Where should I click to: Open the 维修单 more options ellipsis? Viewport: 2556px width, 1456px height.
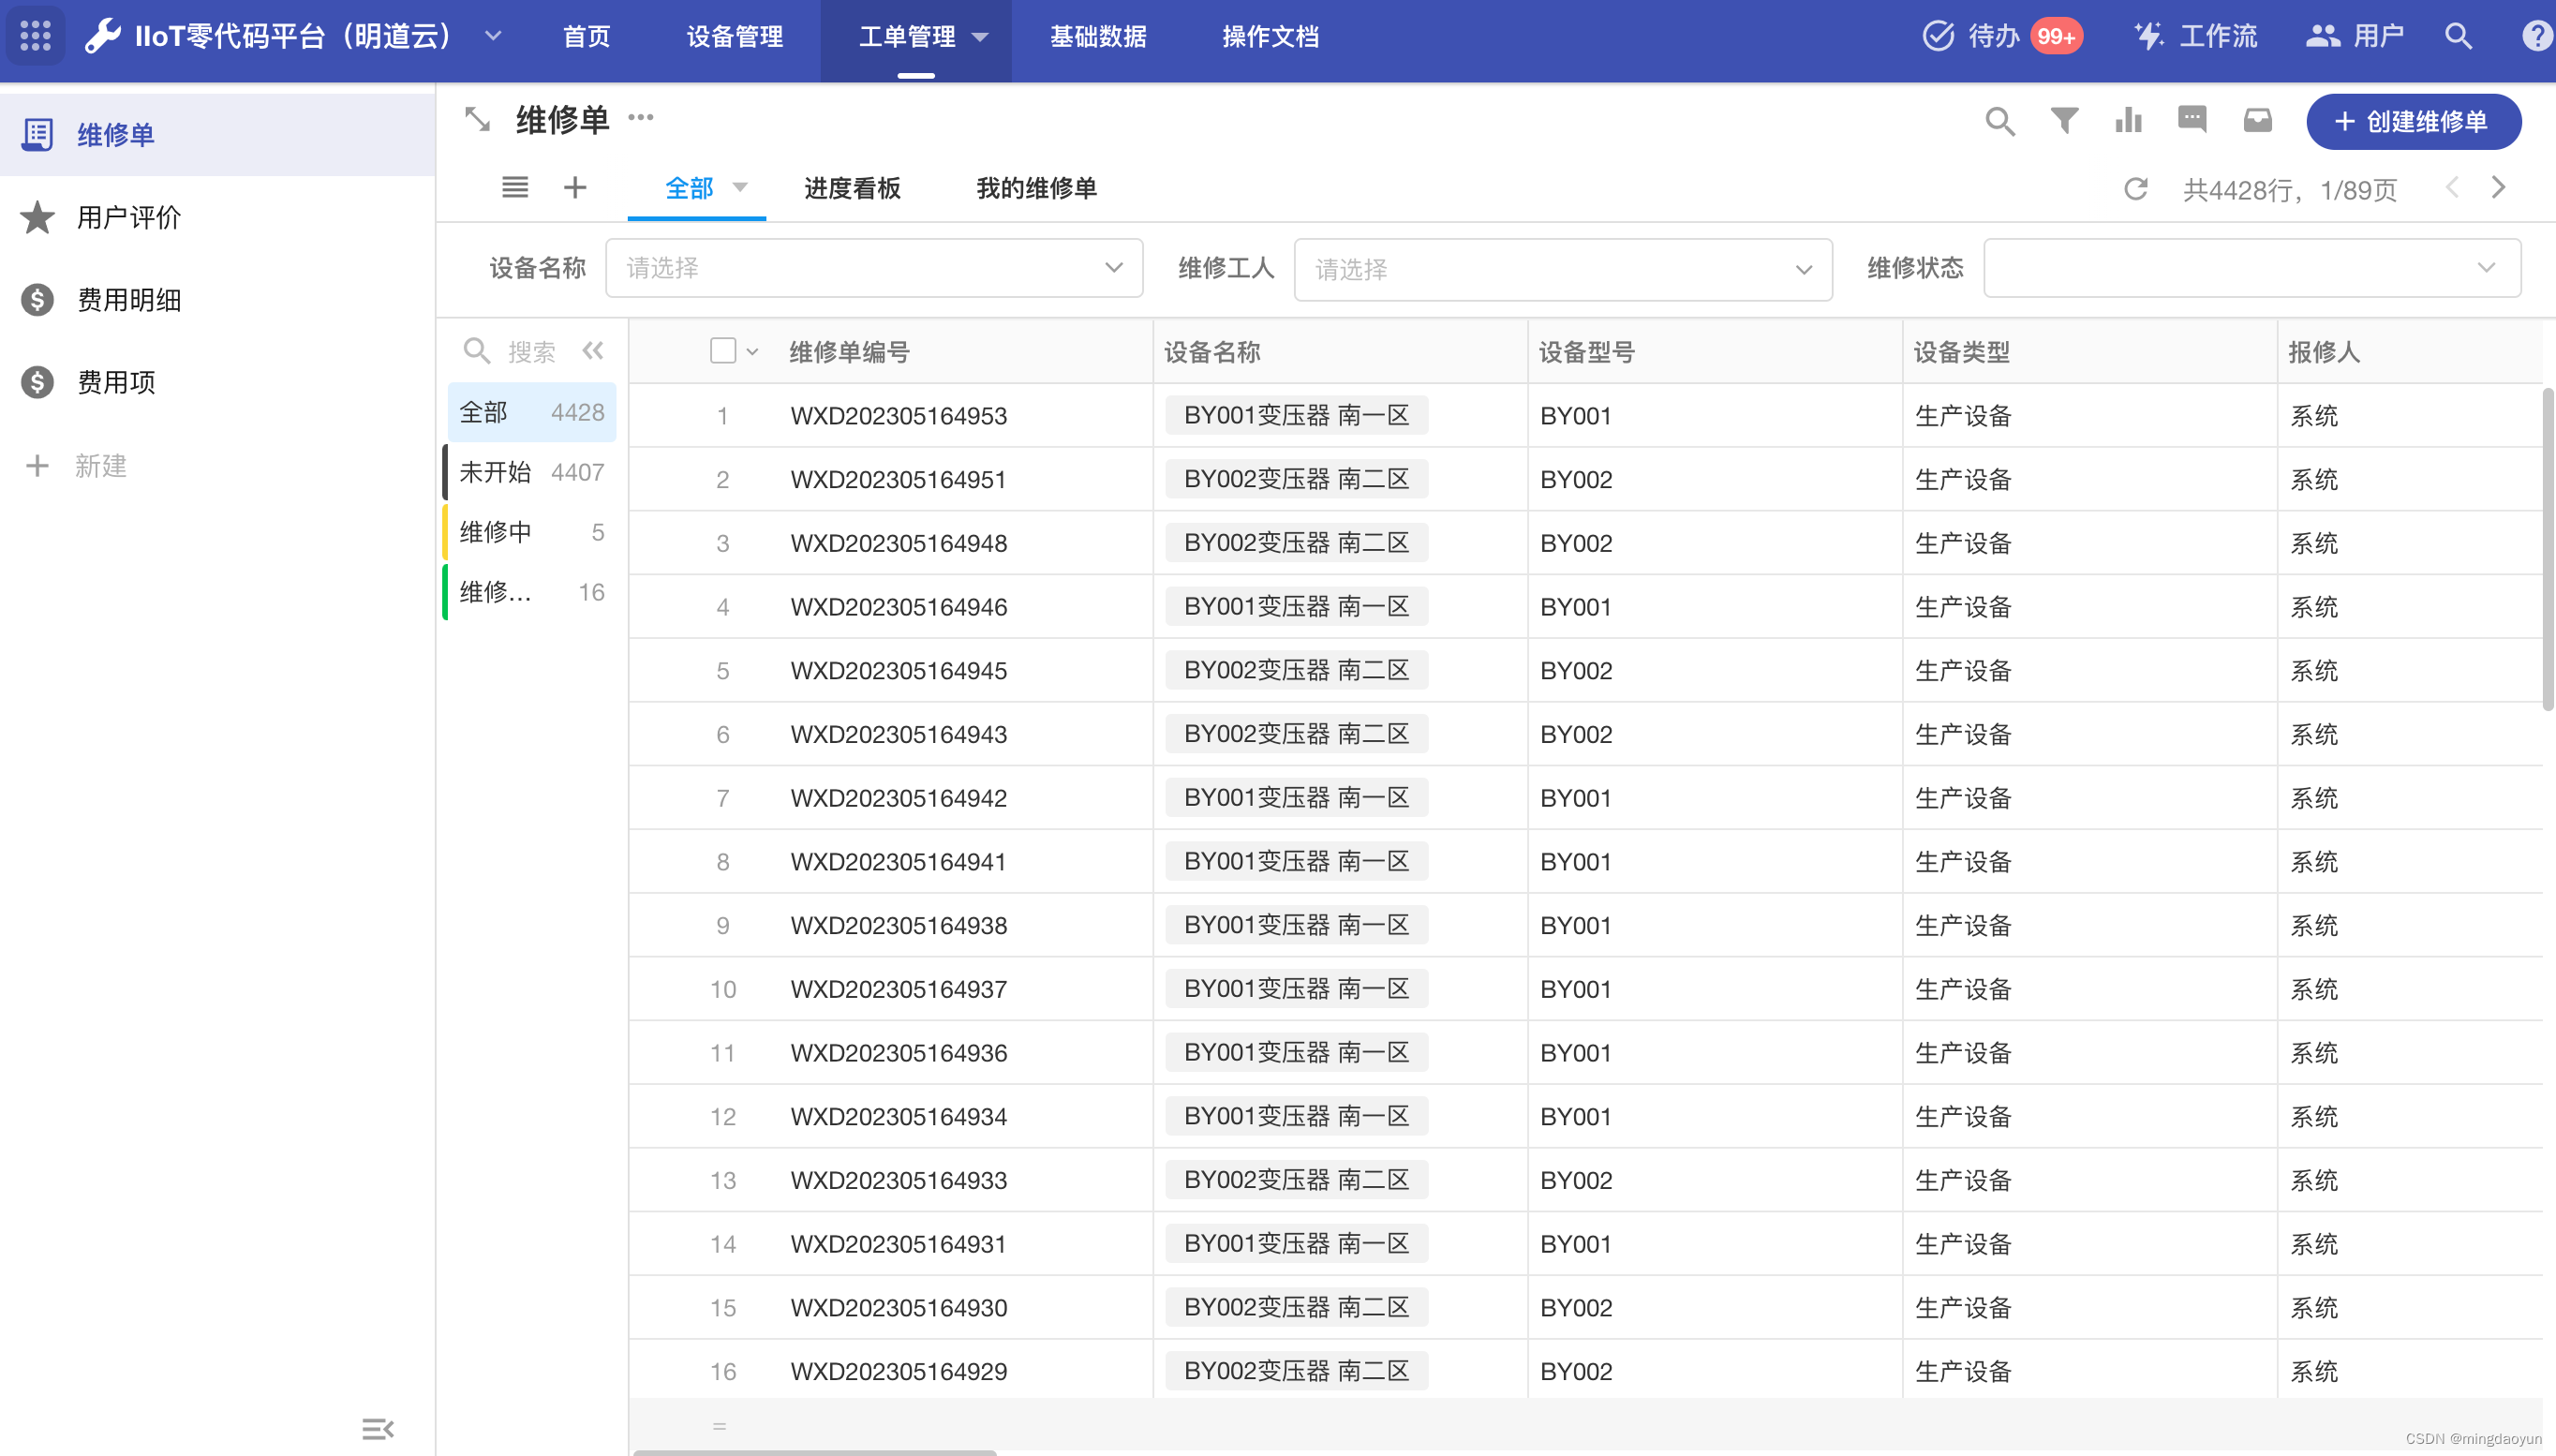[641, 118]
